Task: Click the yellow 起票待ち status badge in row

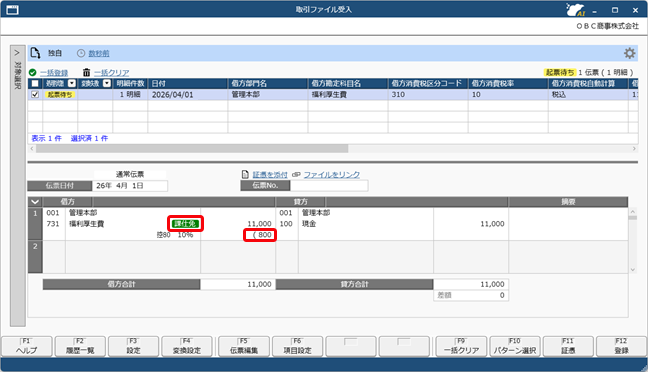Action: [x=60, y=95]
